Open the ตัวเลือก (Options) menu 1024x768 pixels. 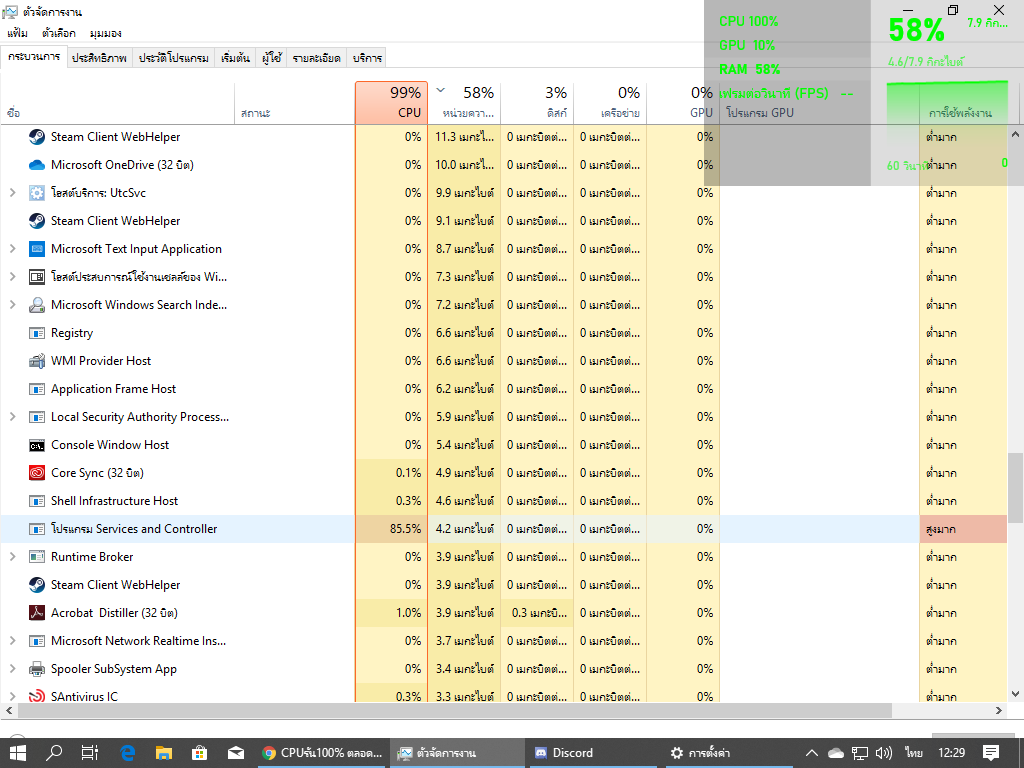(59, 33)
